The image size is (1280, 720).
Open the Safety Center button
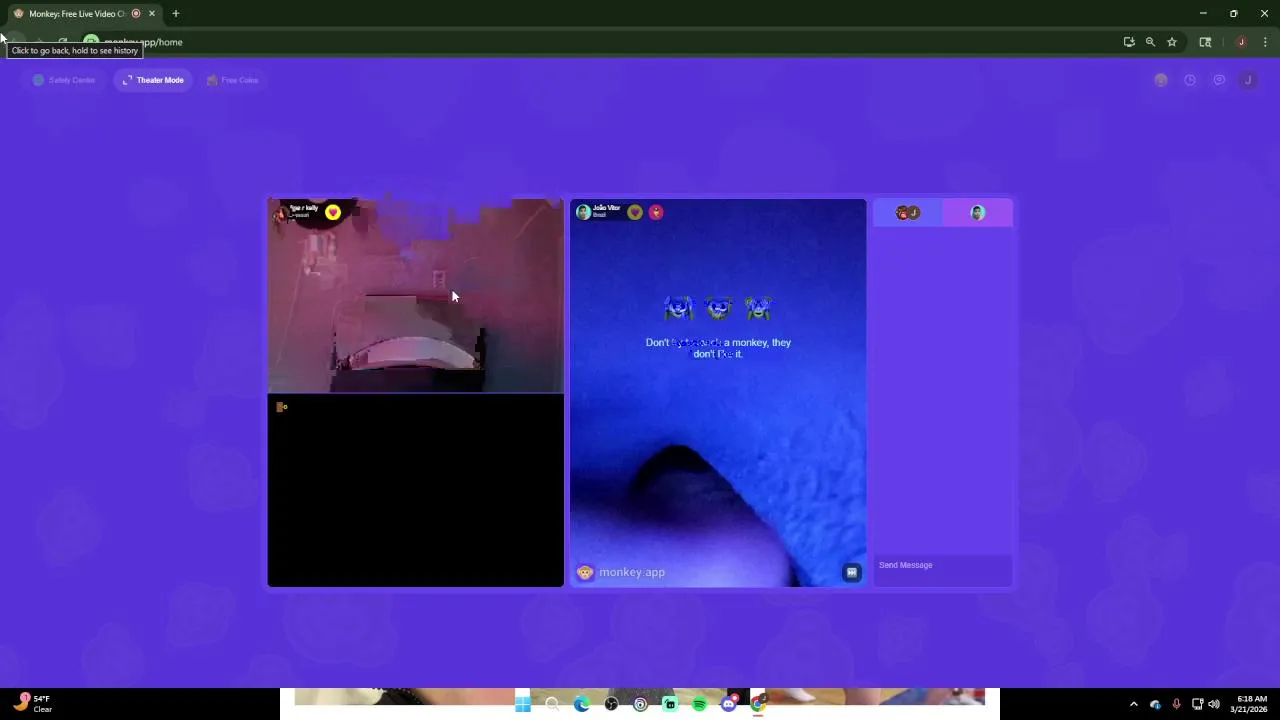64,80
